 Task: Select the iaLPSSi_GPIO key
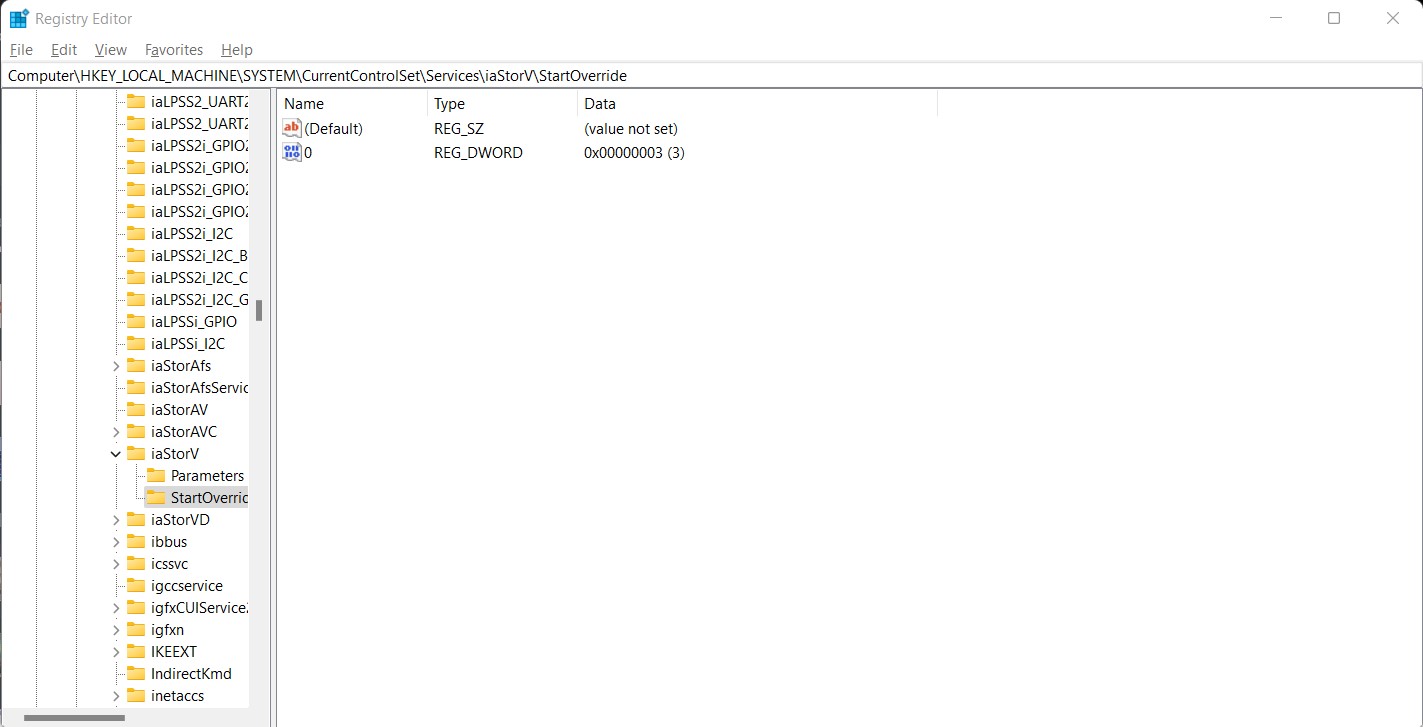tap(193, 321)
